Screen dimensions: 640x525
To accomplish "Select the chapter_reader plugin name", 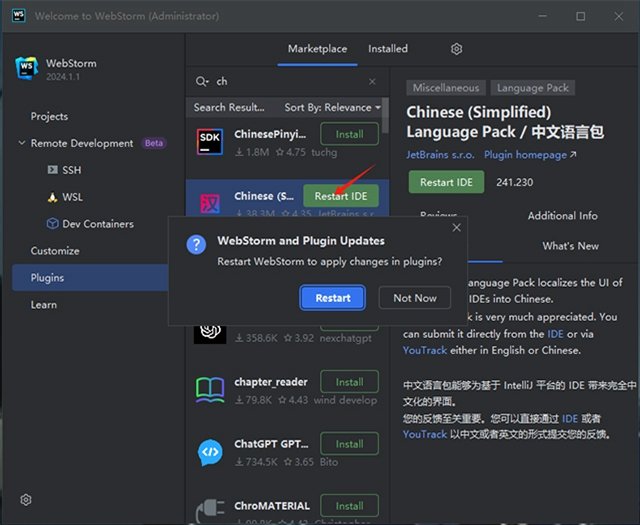I will [271, 382].
